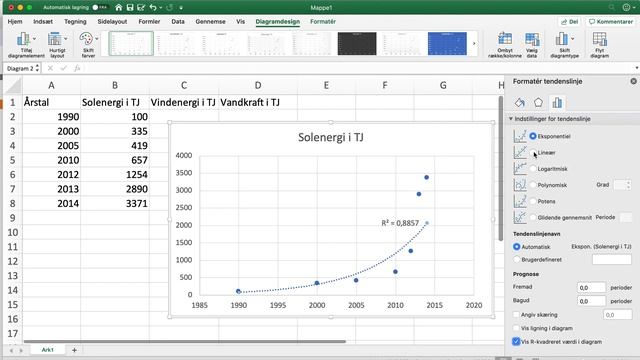Select the blue chart style thumbnail
The image size is (640, 360).
[x=447, y=43]
